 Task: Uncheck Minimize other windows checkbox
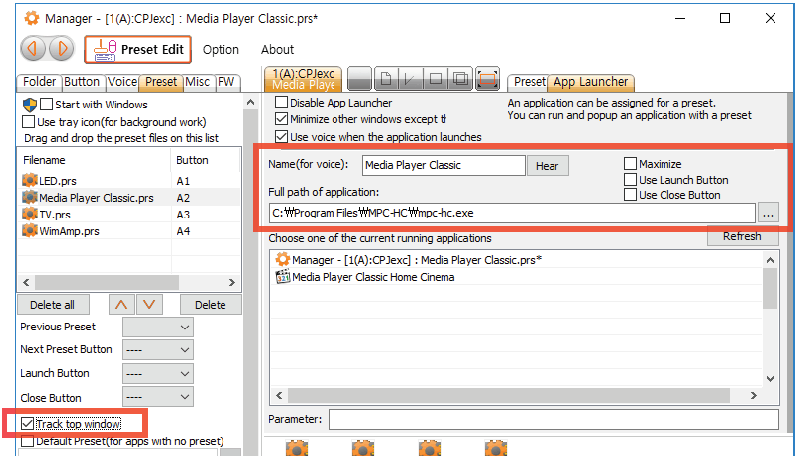tap(281, 119)
